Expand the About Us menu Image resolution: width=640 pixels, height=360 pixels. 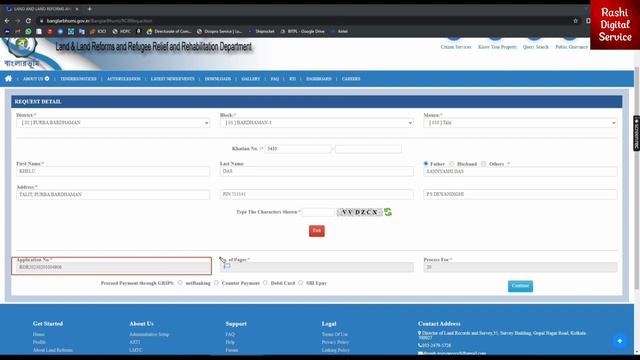(36, 79)
